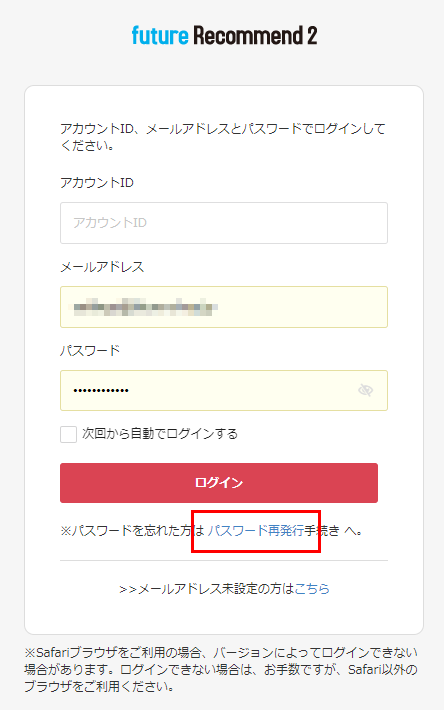This screenshot has width=444, height=710.
Task: Click the パスワード field label
Action: coord(90,350)
